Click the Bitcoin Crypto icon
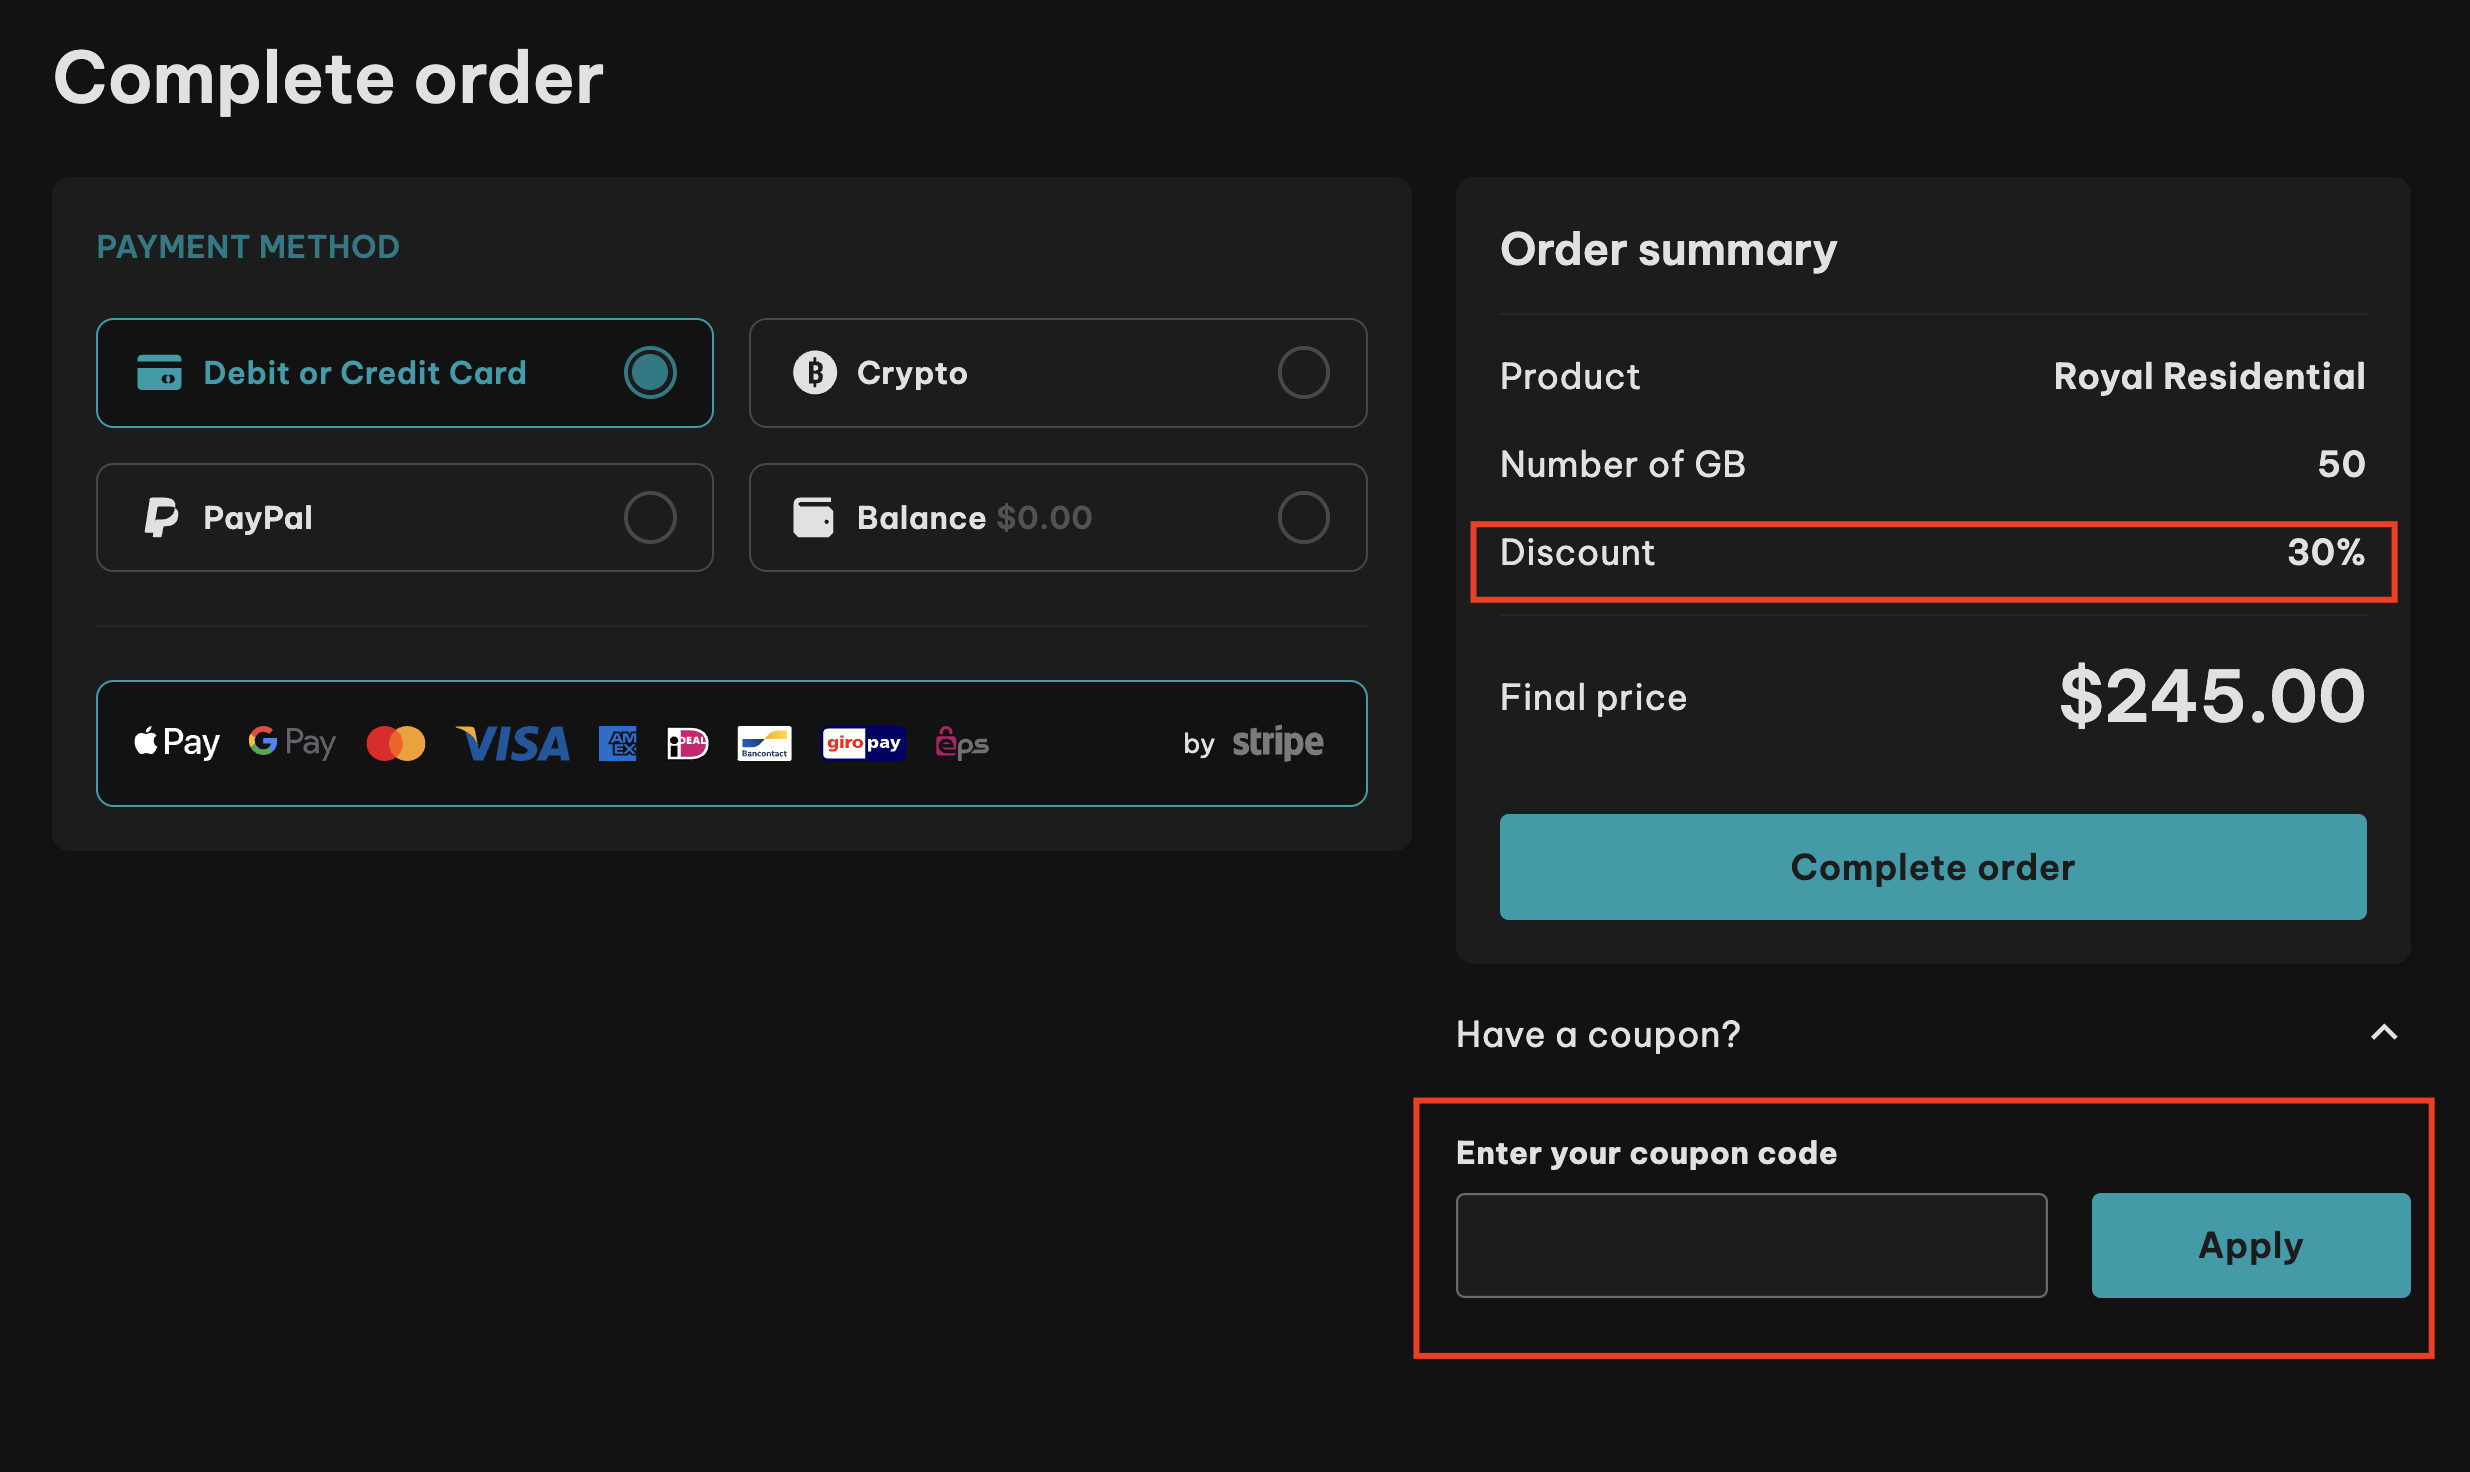 (813, 372)
